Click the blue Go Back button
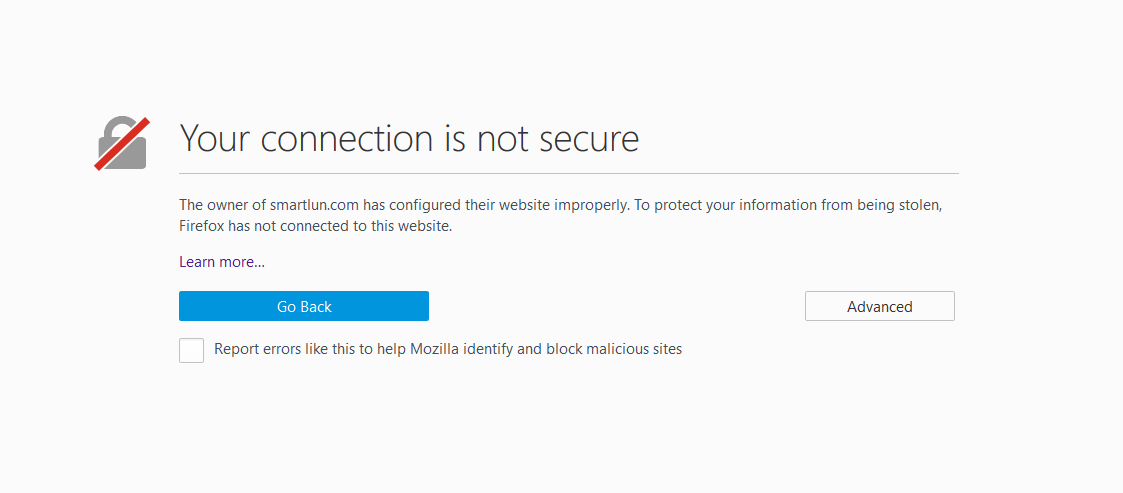The height and width of the screenshot is (493, 1123). tap(304, 306)
